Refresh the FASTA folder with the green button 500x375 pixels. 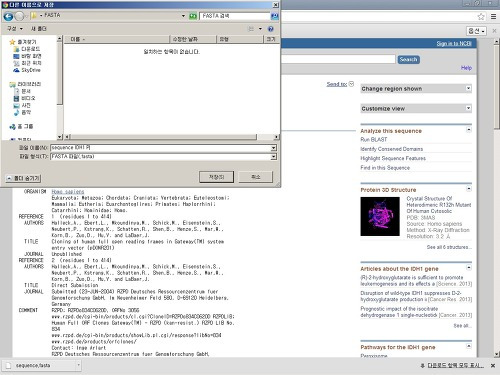click(x=193, y=16)
